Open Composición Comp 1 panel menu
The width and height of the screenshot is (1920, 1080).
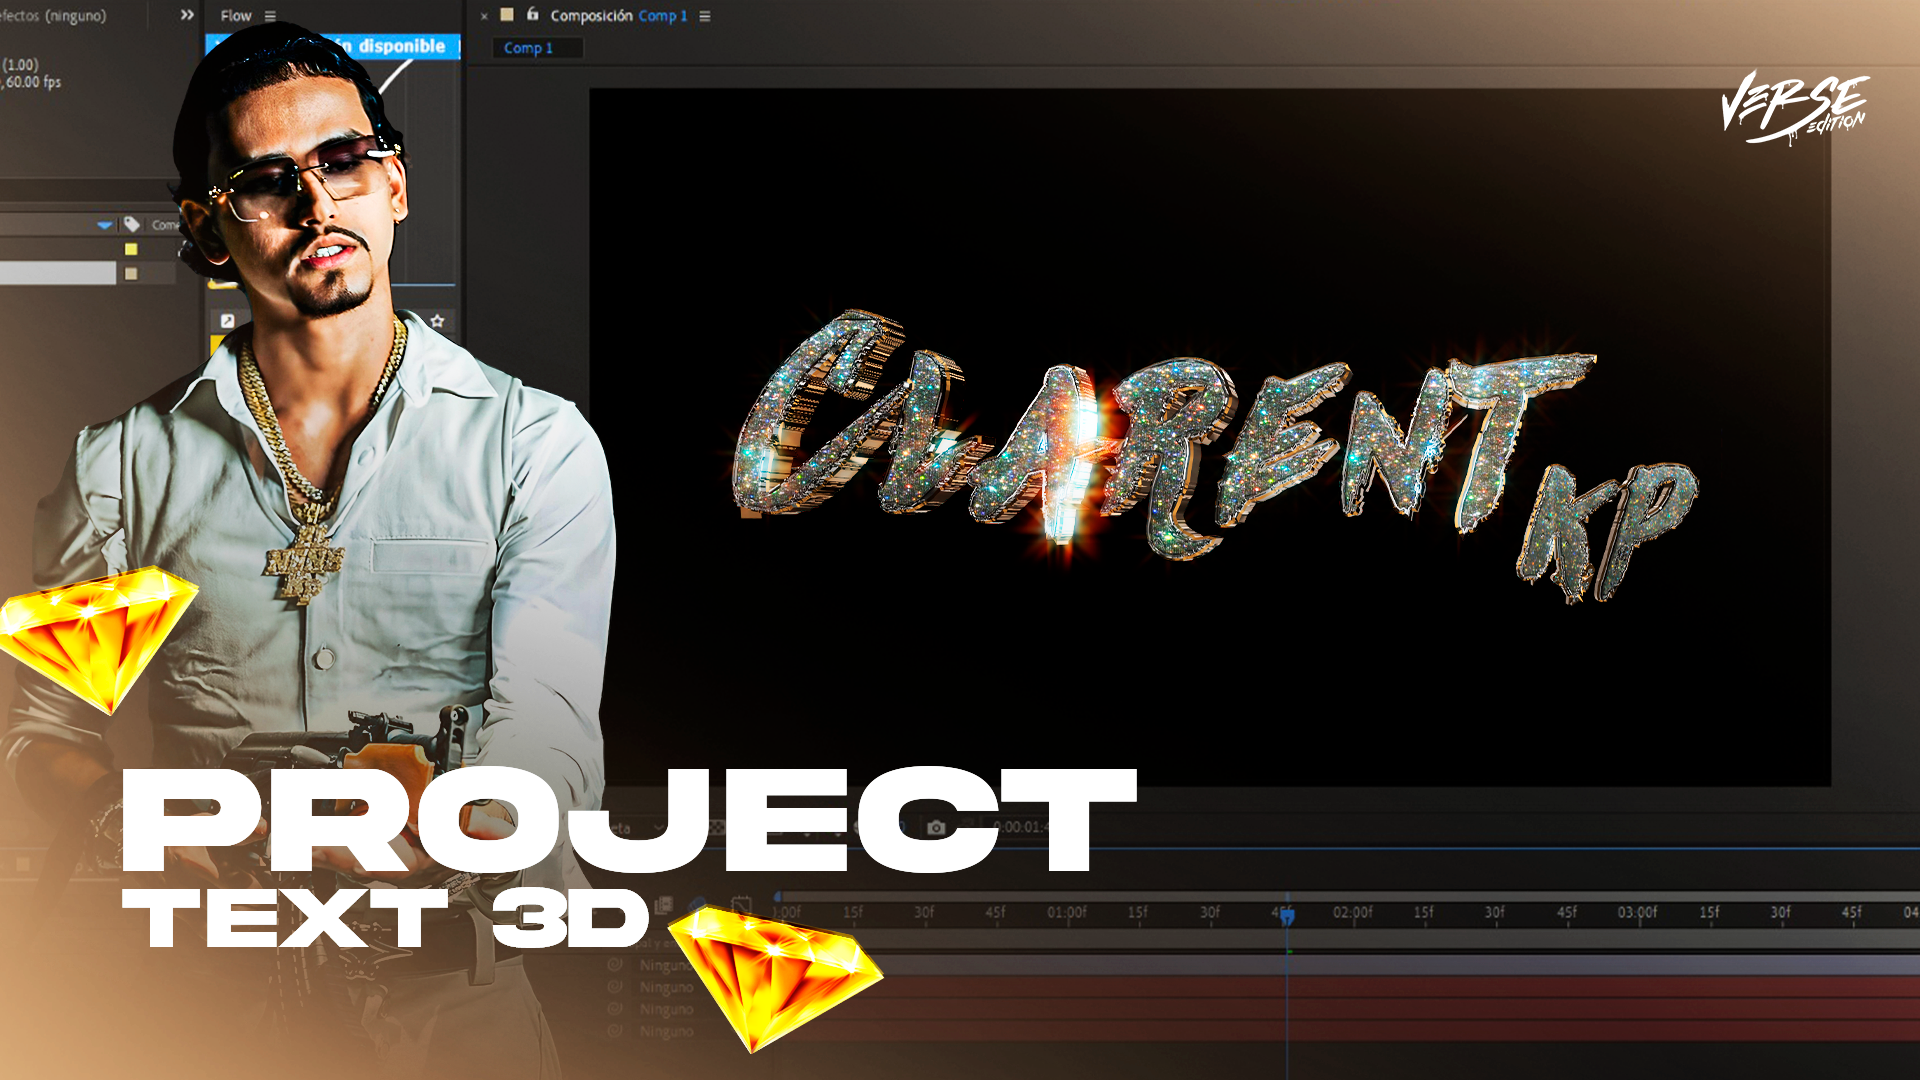(705, 16)
